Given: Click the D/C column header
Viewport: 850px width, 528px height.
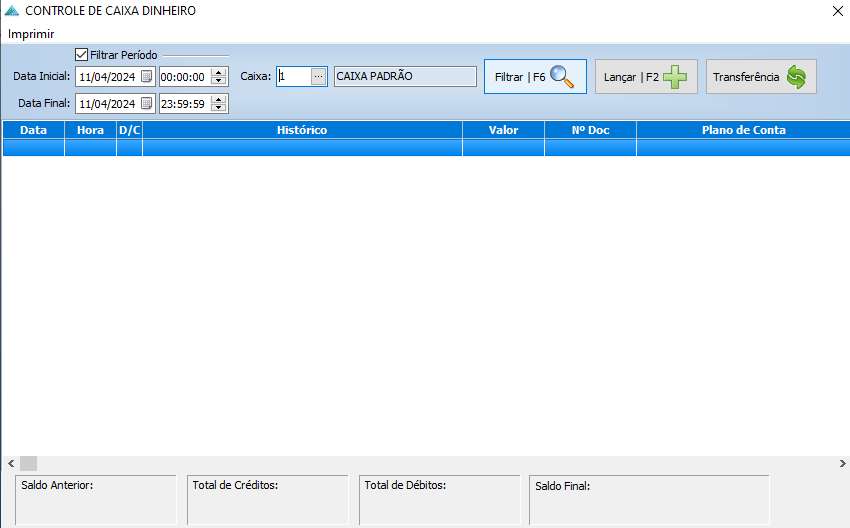Looking at the screenshot, I should click(130, 130).
